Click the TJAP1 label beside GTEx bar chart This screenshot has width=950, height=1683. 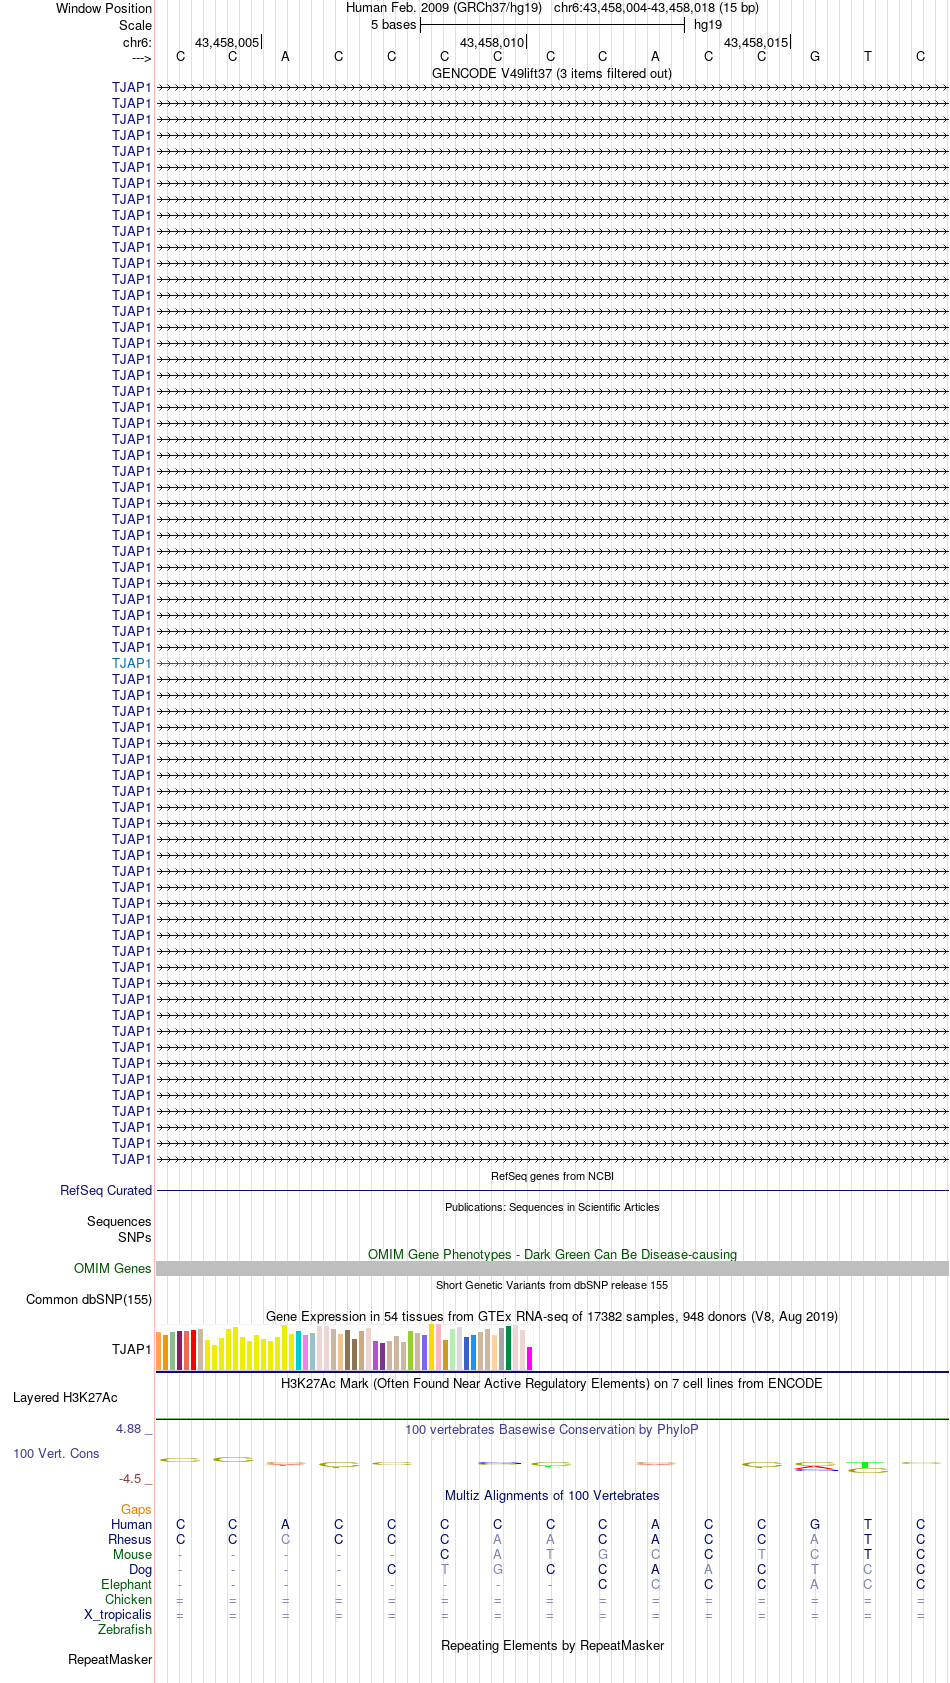coord(132,1350)
